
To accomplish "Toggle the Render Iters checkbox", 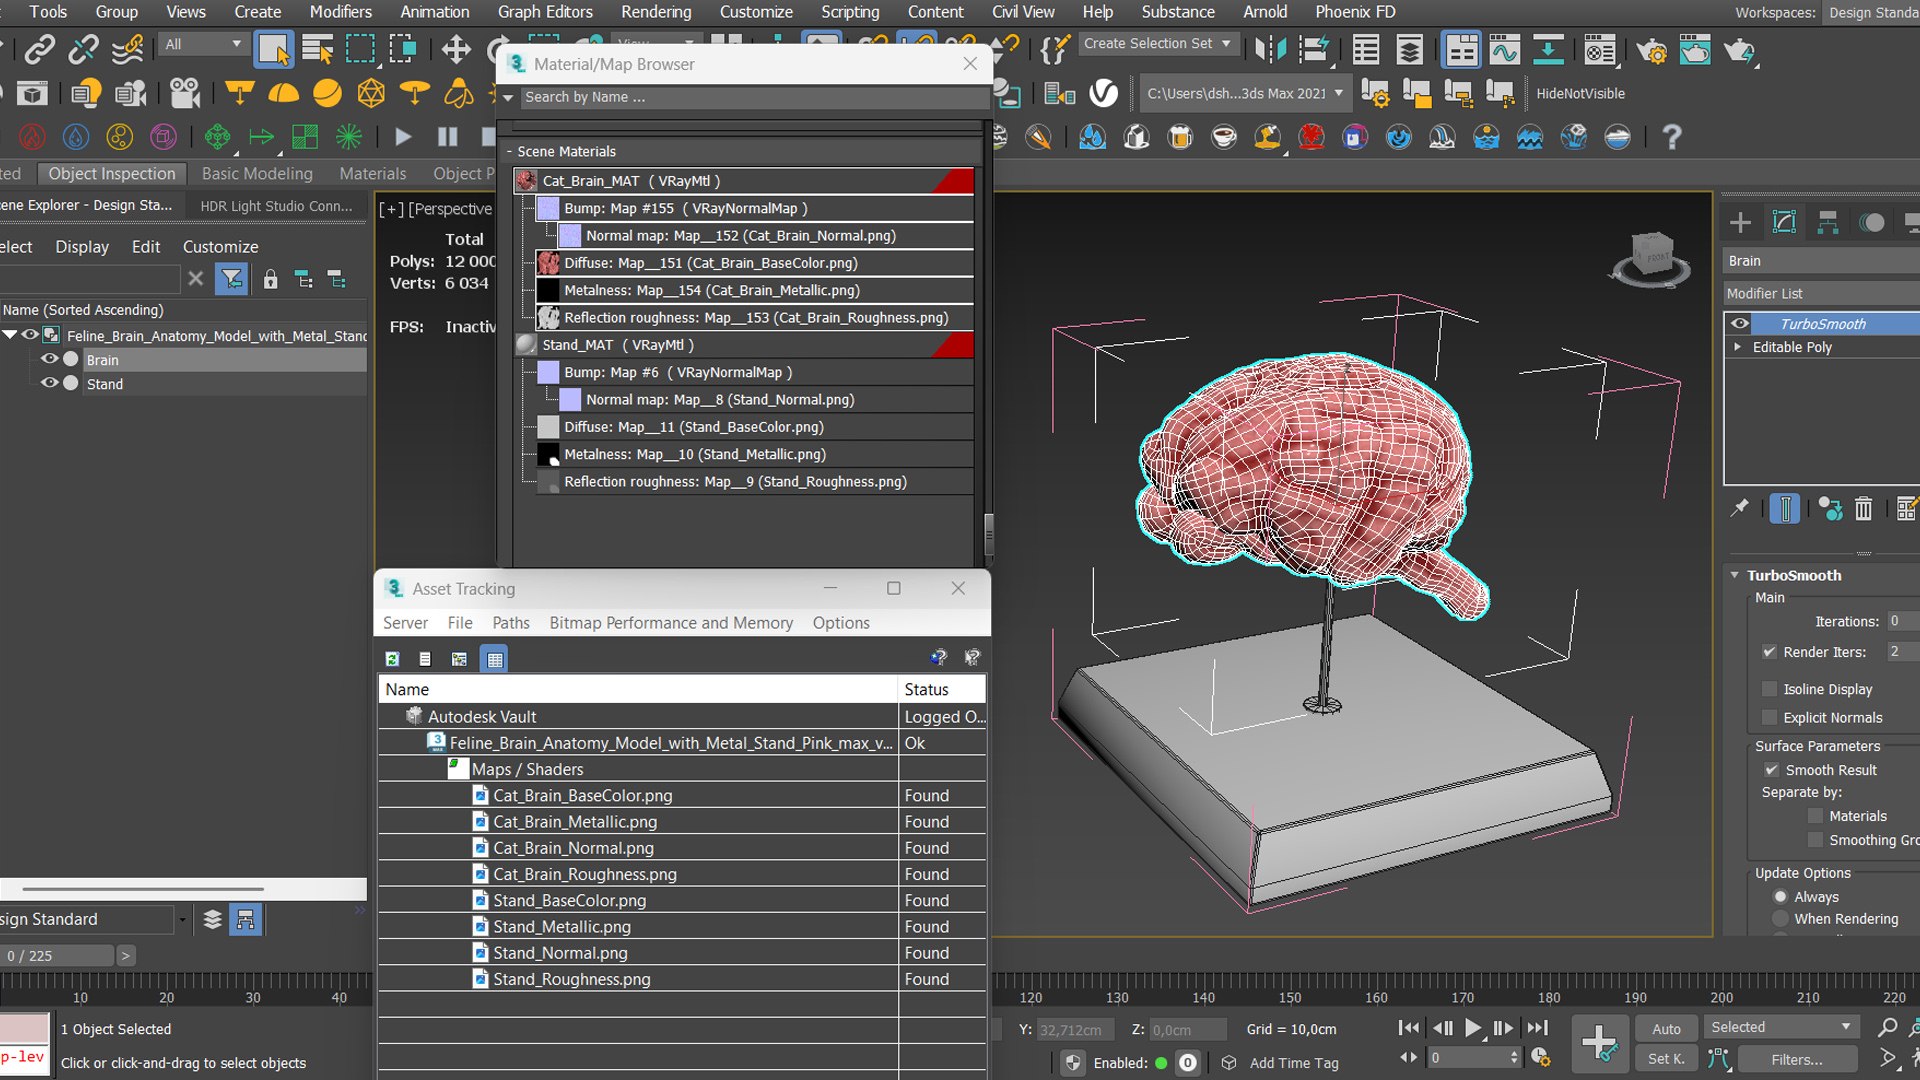I will coord(1770,652).
